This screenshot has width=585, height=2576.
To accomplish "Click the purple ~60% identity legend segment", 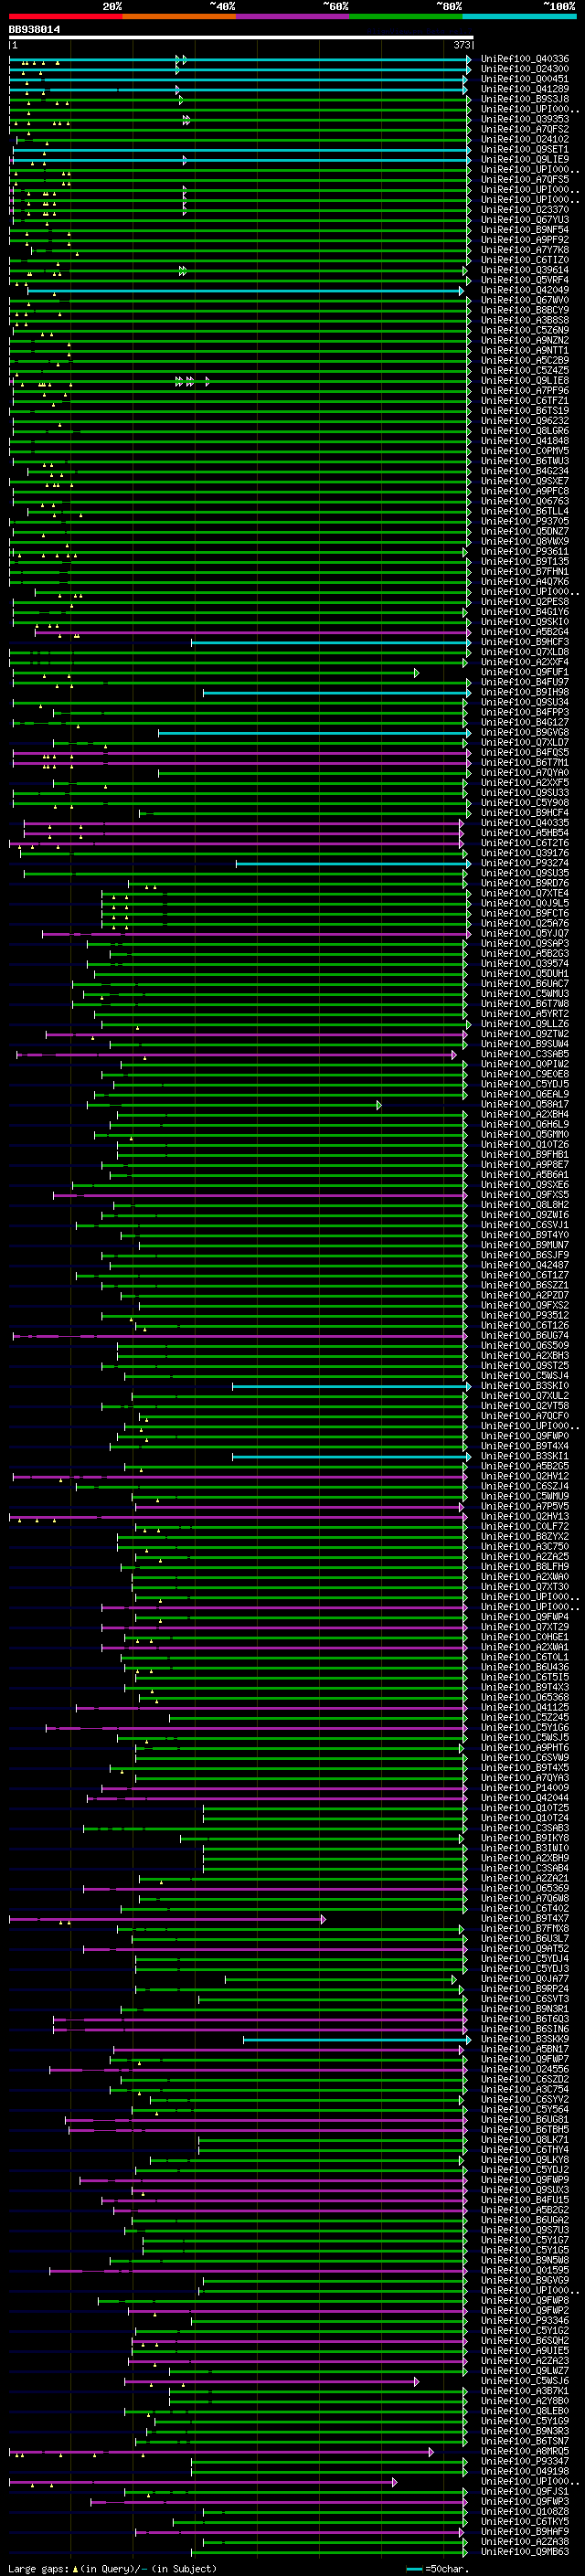I will (x=292, y=16).
